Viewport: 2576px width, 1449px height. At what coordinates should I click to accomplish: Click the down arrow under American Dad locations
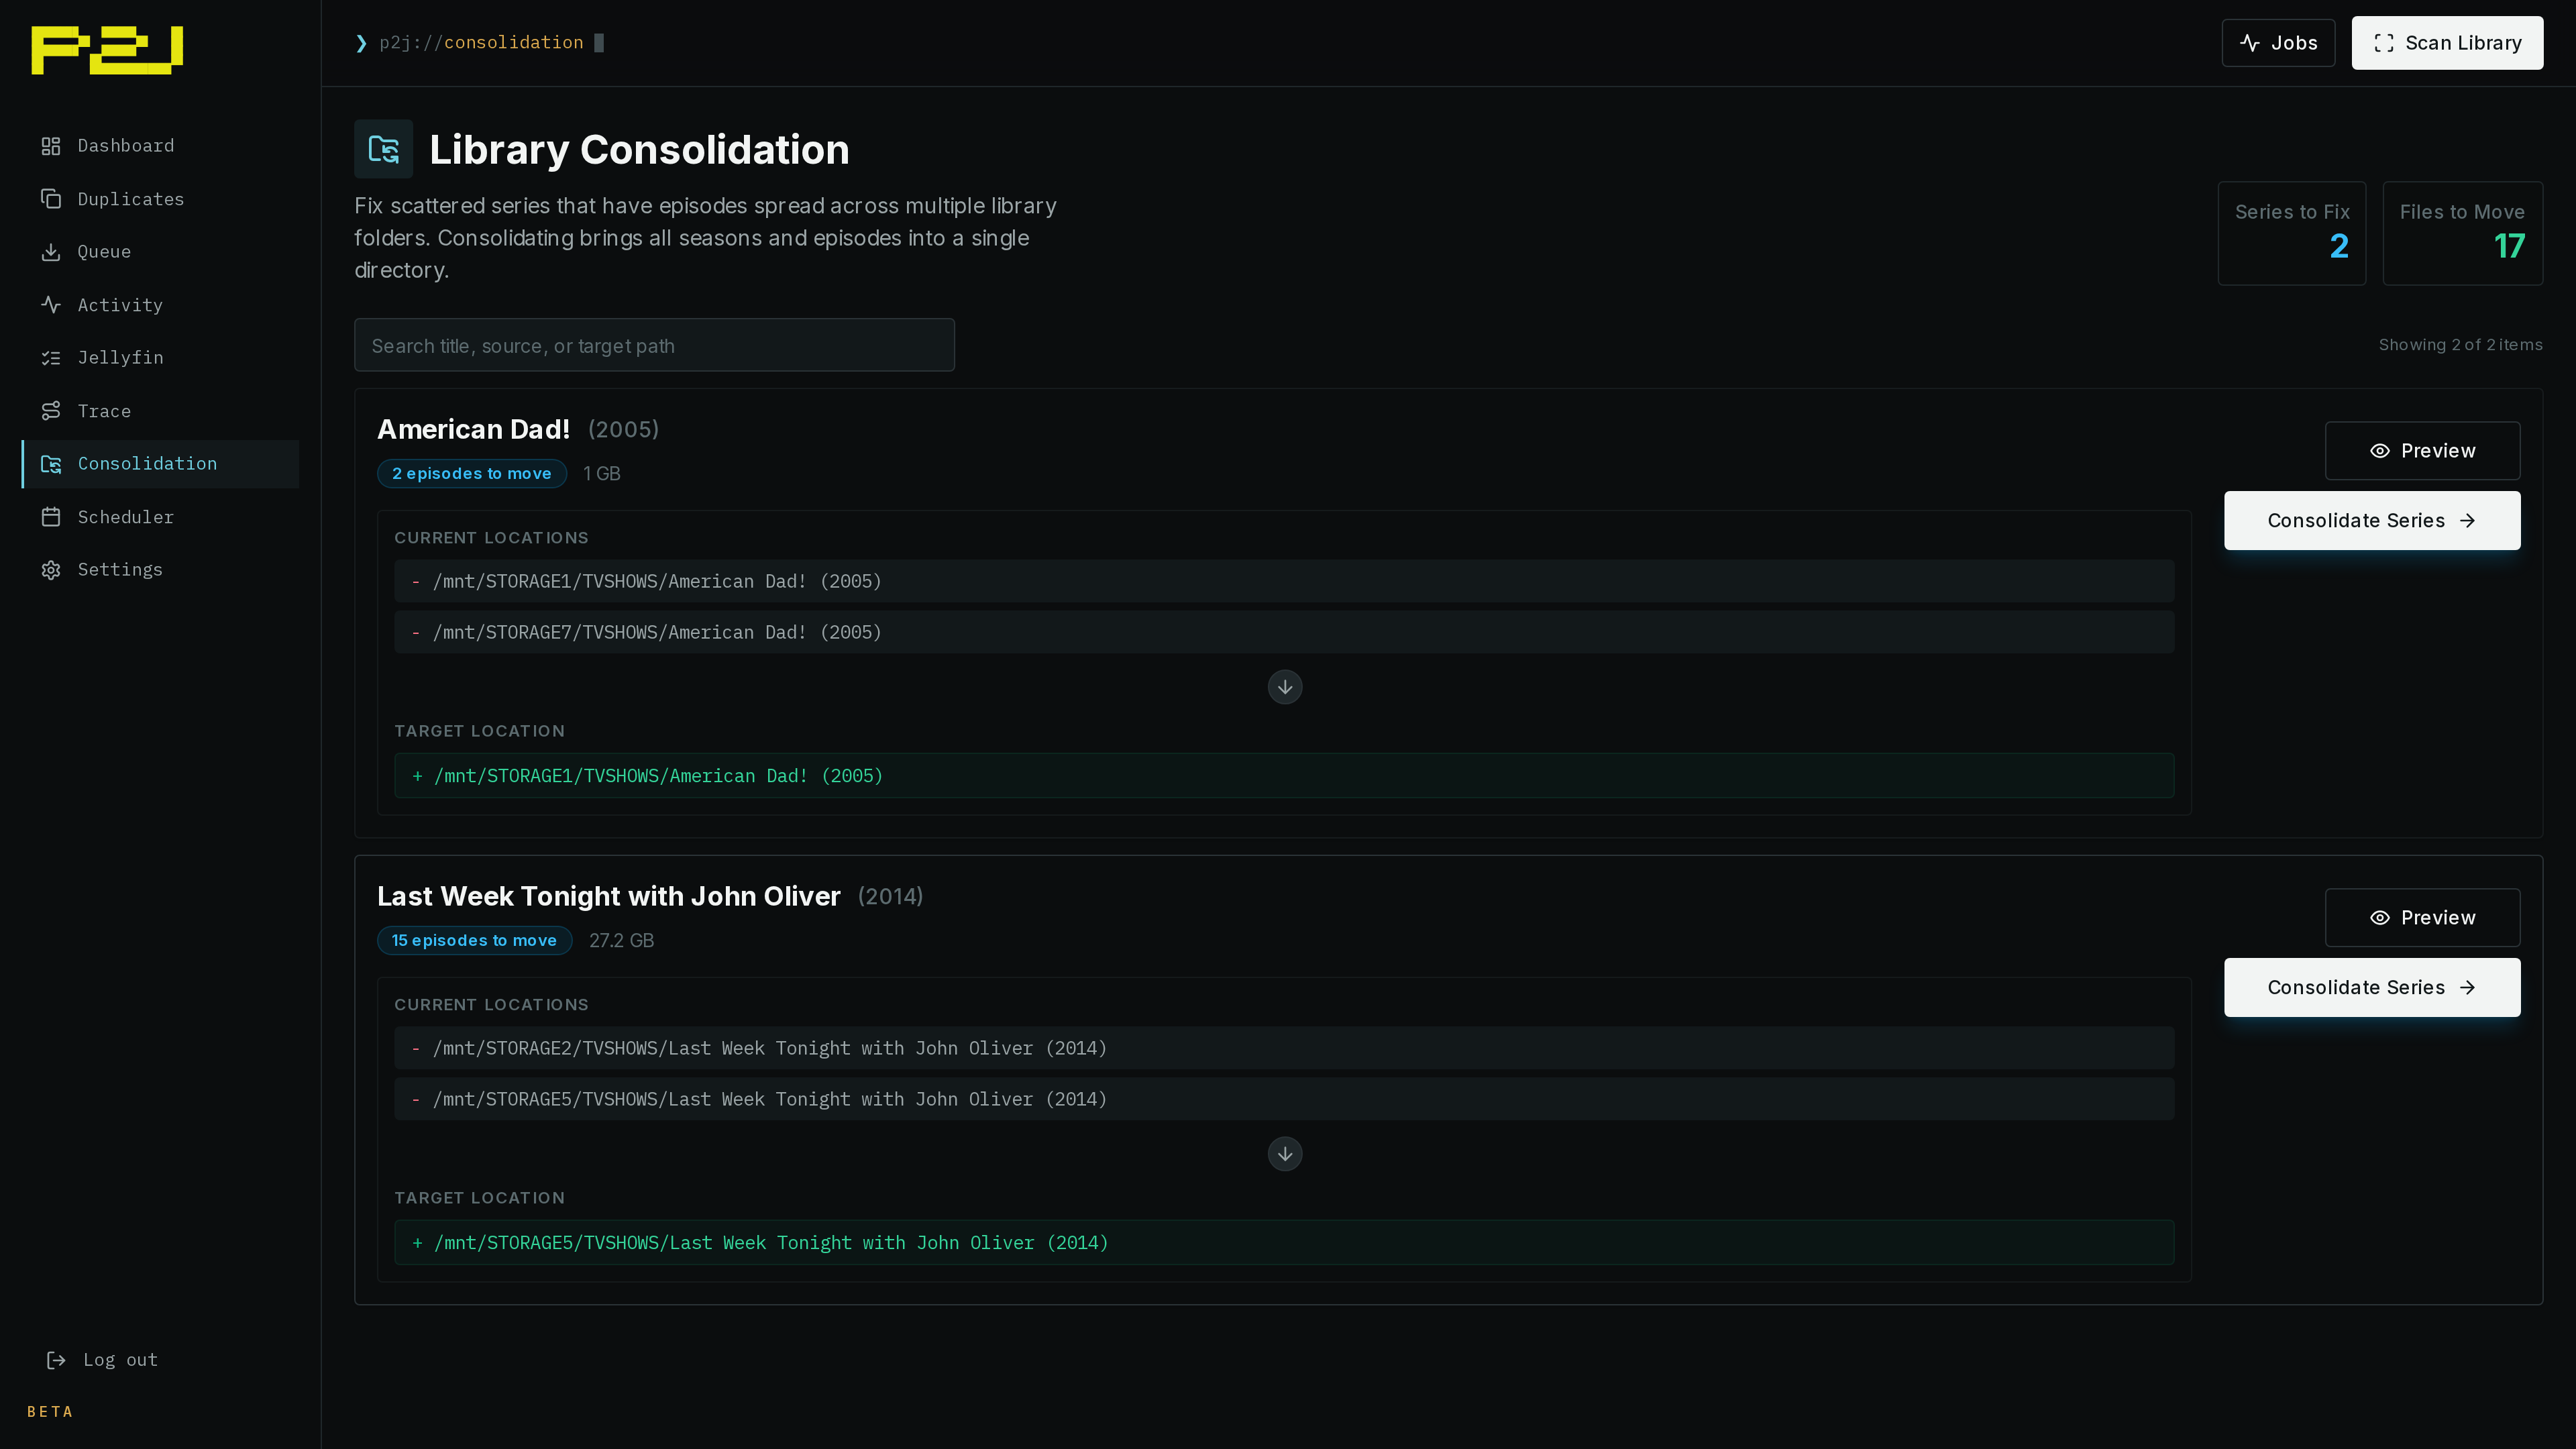click(1285, 687)
